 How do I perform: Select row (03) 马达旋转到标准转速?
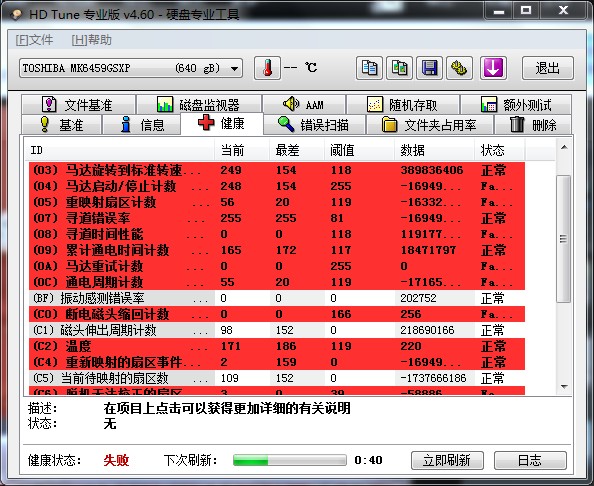point(277,170)
